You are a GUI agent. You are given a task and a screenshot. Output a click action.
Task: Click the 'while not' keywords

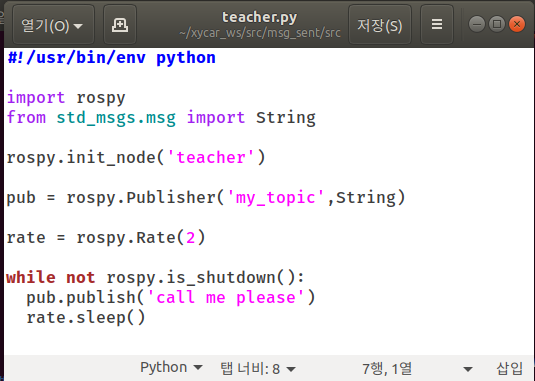click(x=51, y=278)
